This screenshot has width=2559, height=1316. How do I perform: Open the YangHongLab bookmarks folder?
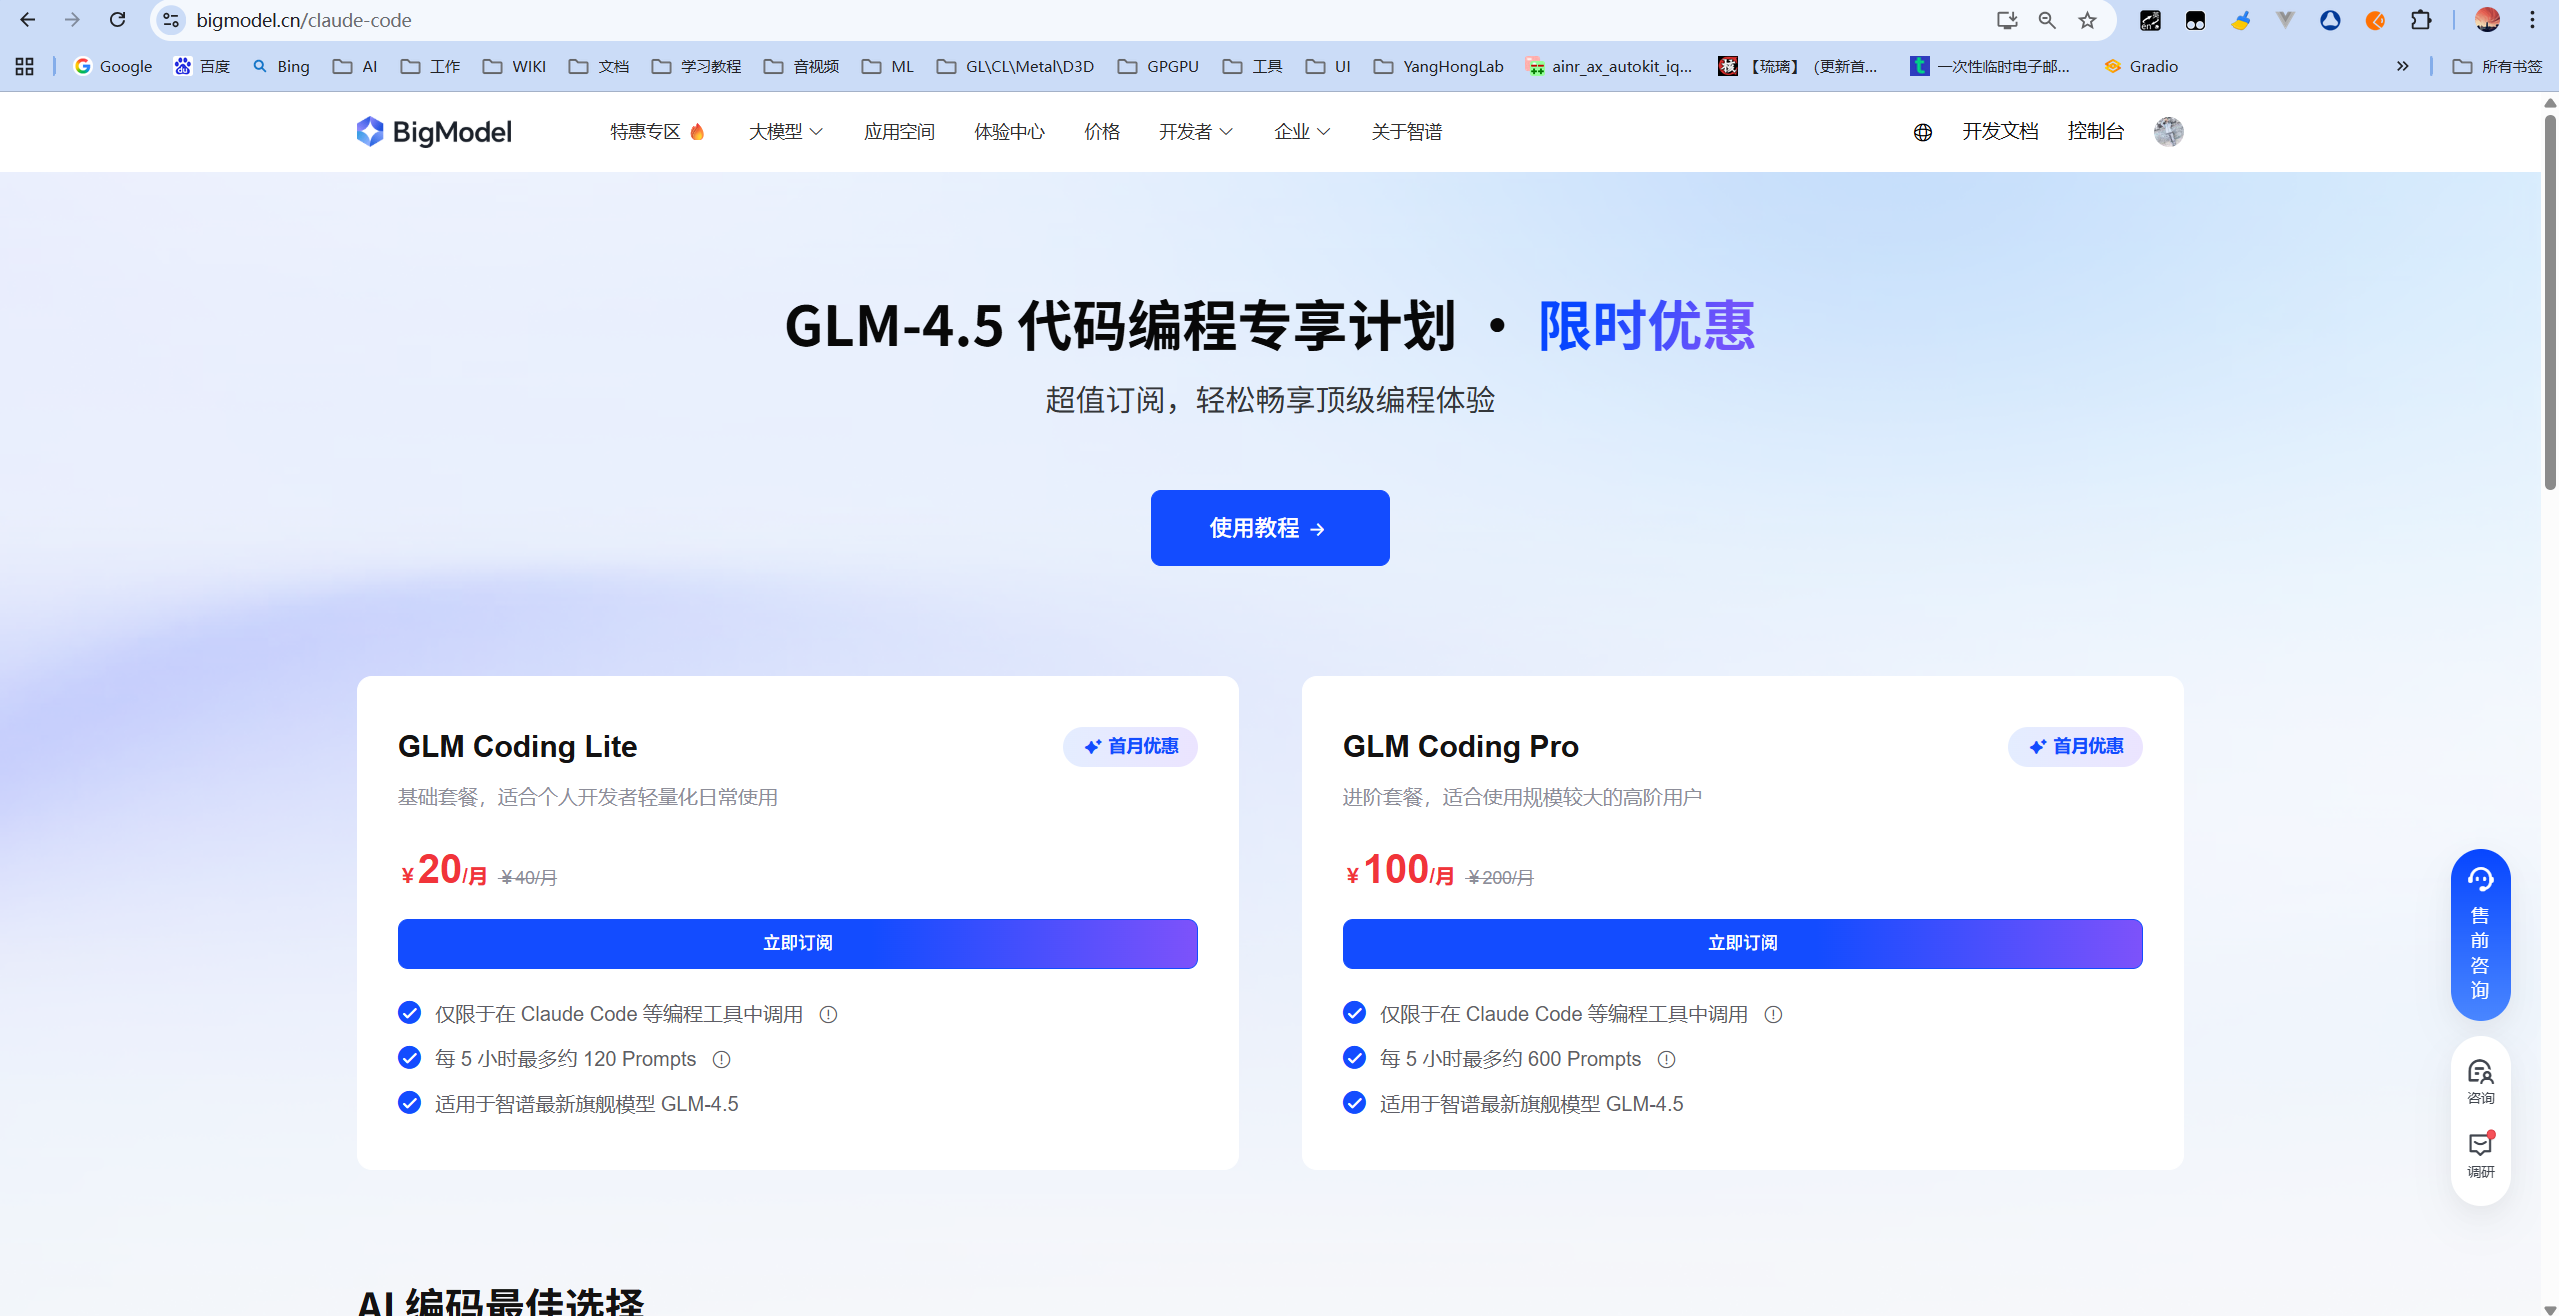point(1438,66)
